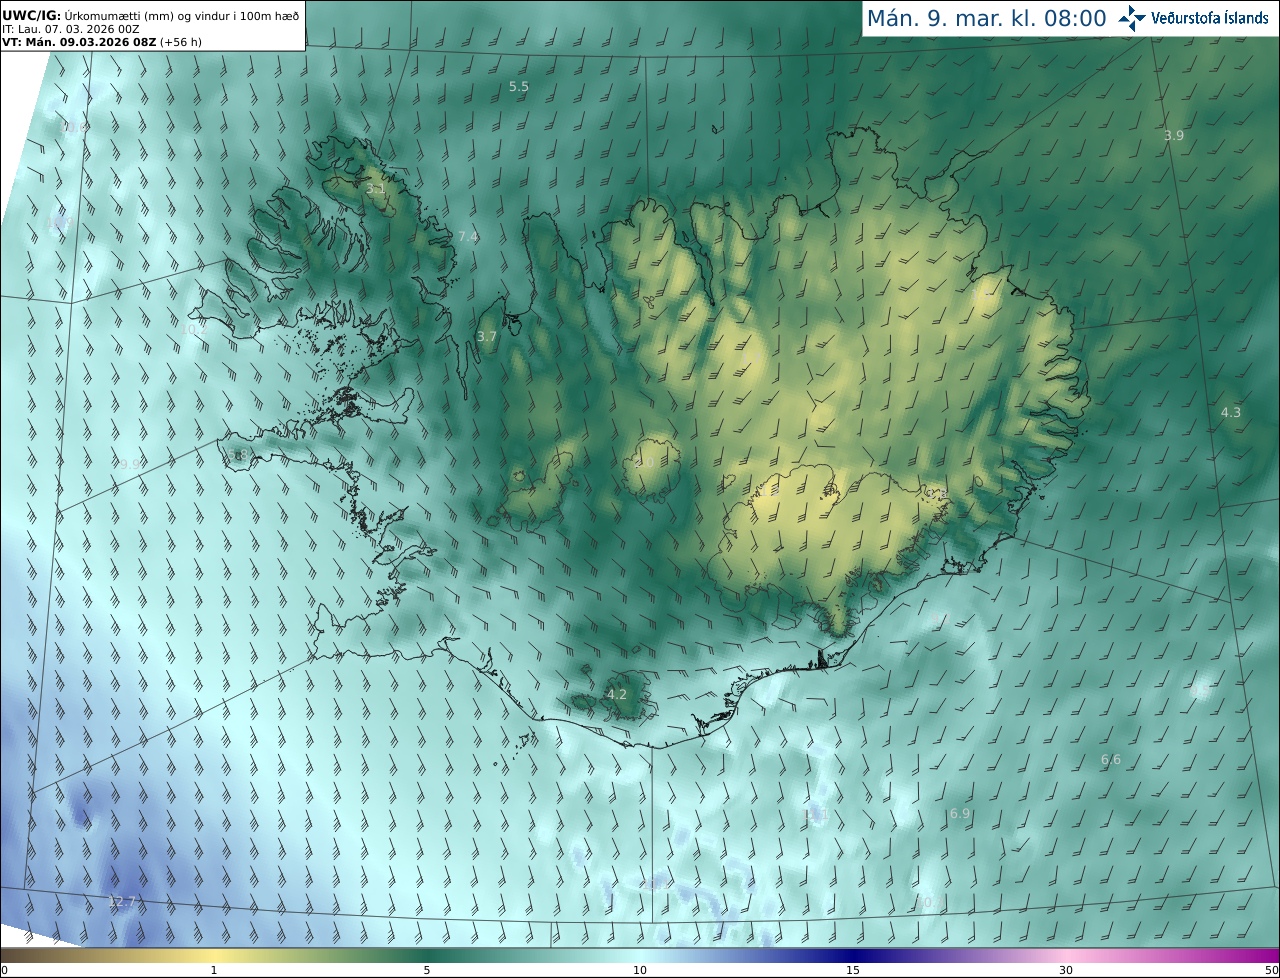The height and width of the screenshot is (978, 1280).
Task: Click the 4.3 value off the east coast
Action: coord(1231,412)
